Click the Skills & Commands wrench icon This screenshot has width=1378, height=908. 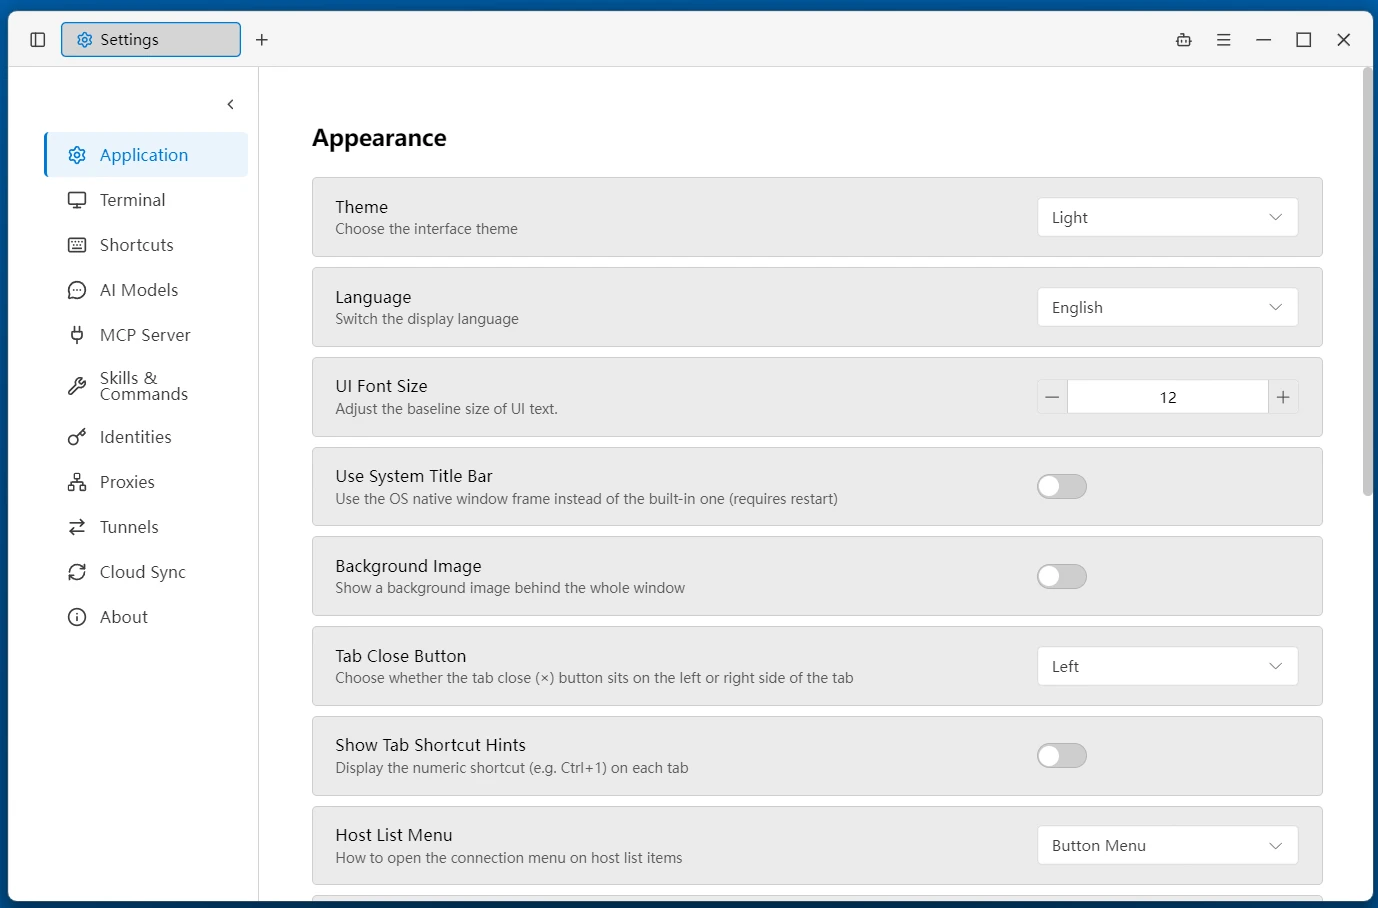click(x=77, y=386)
